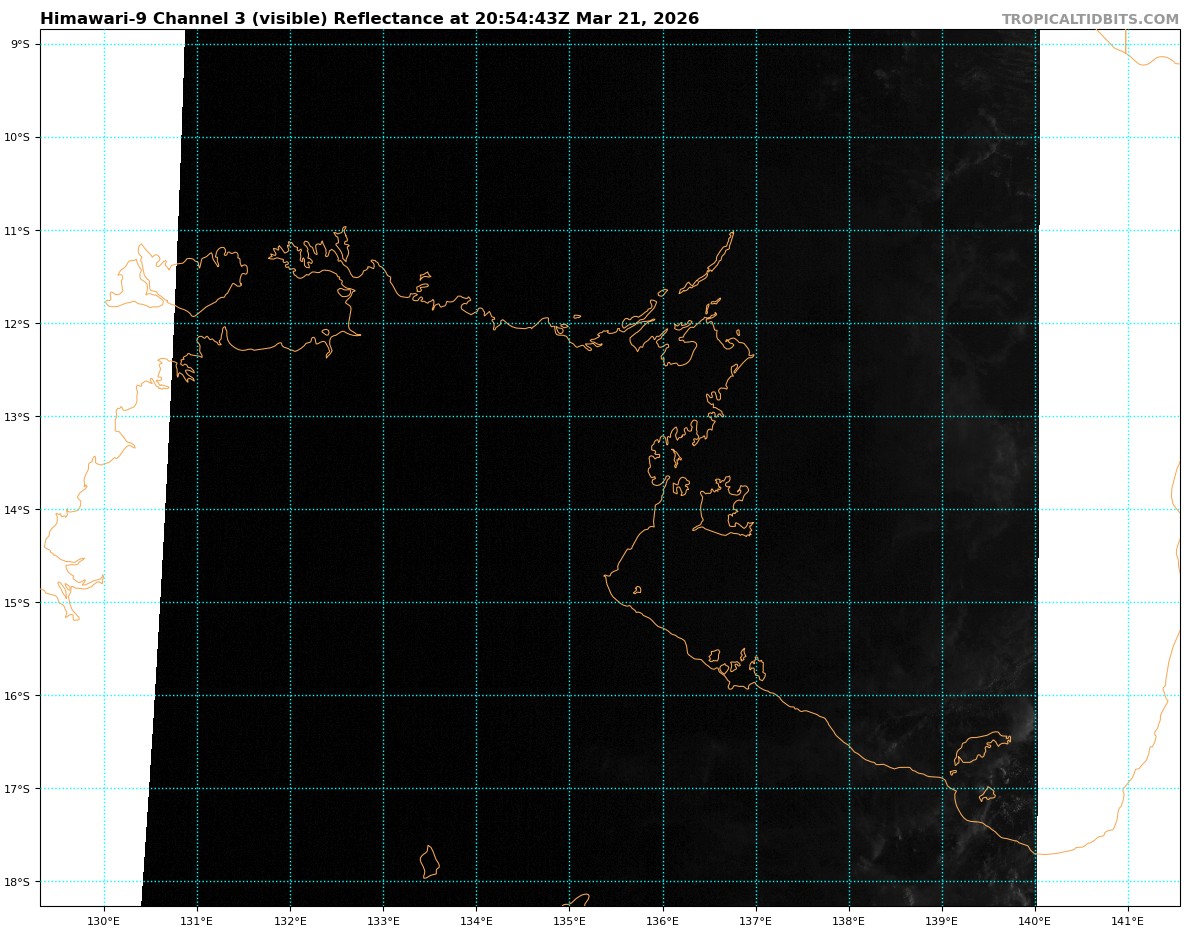Click grid intersection of 139°E and 15°S
Image resolution: width=1200 pixels, height=929 pixels.
[942, 603]
